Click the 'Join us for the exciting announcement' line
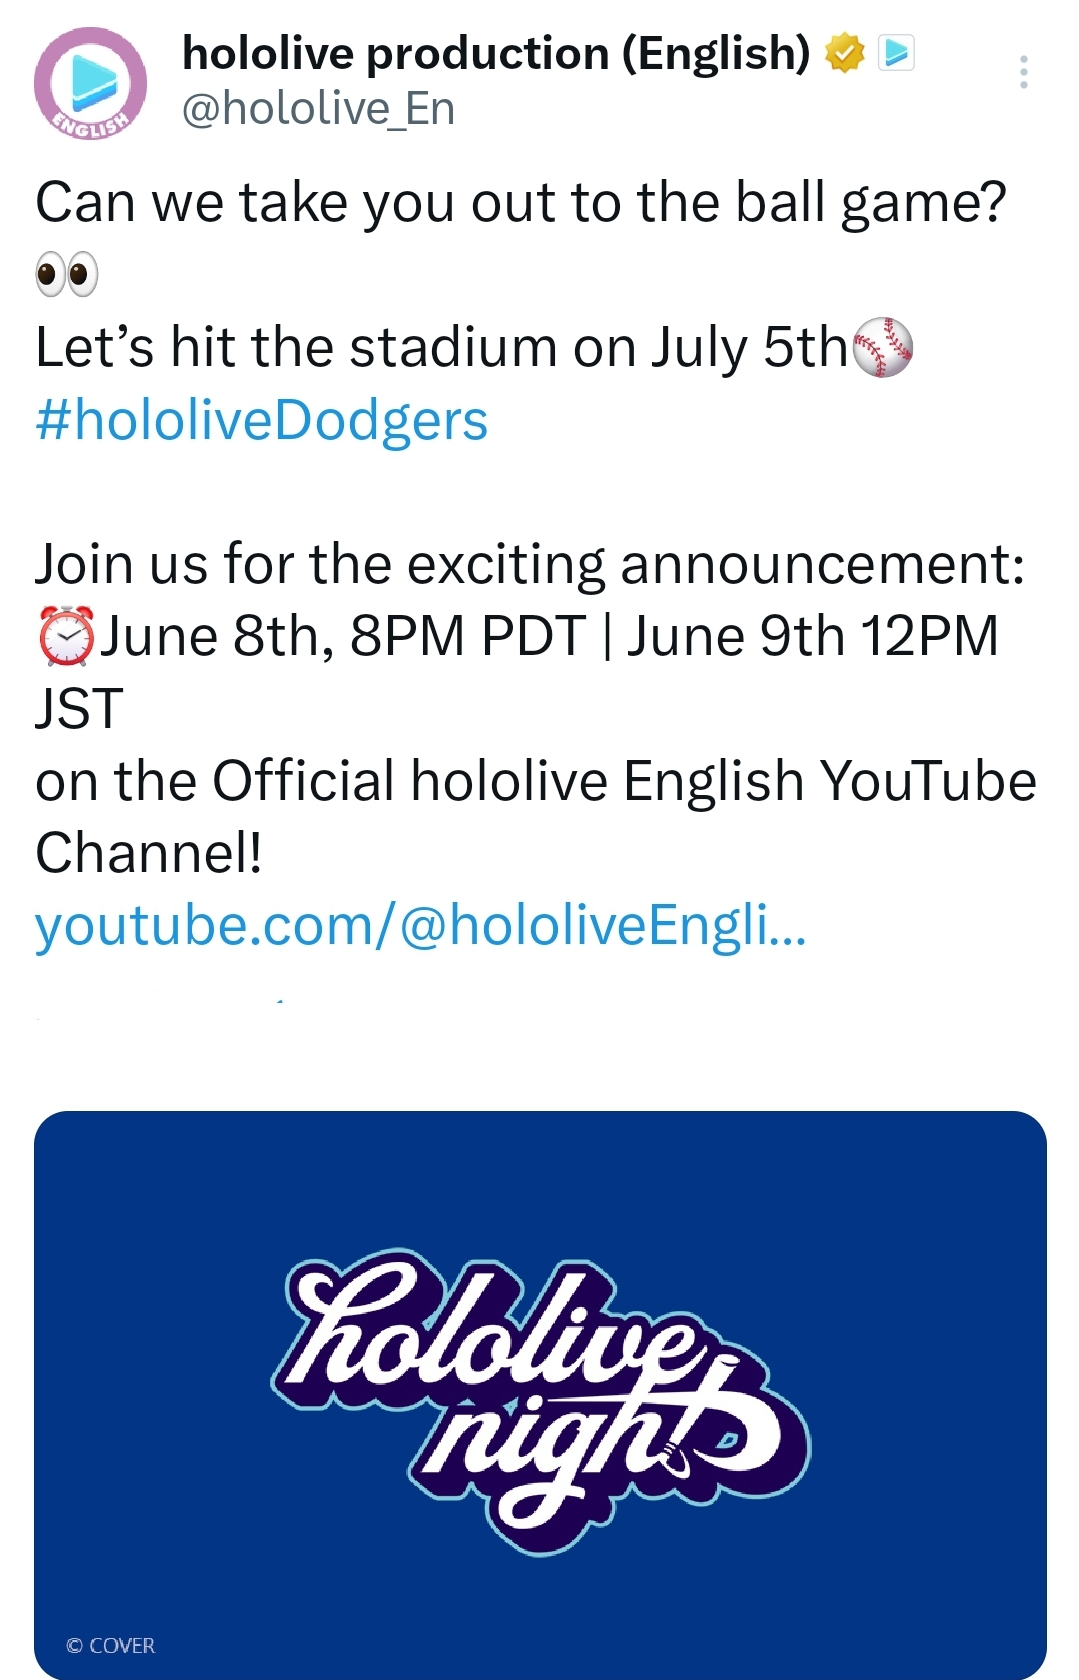Screen dimensions: 1079x1680 coord(530,564)
